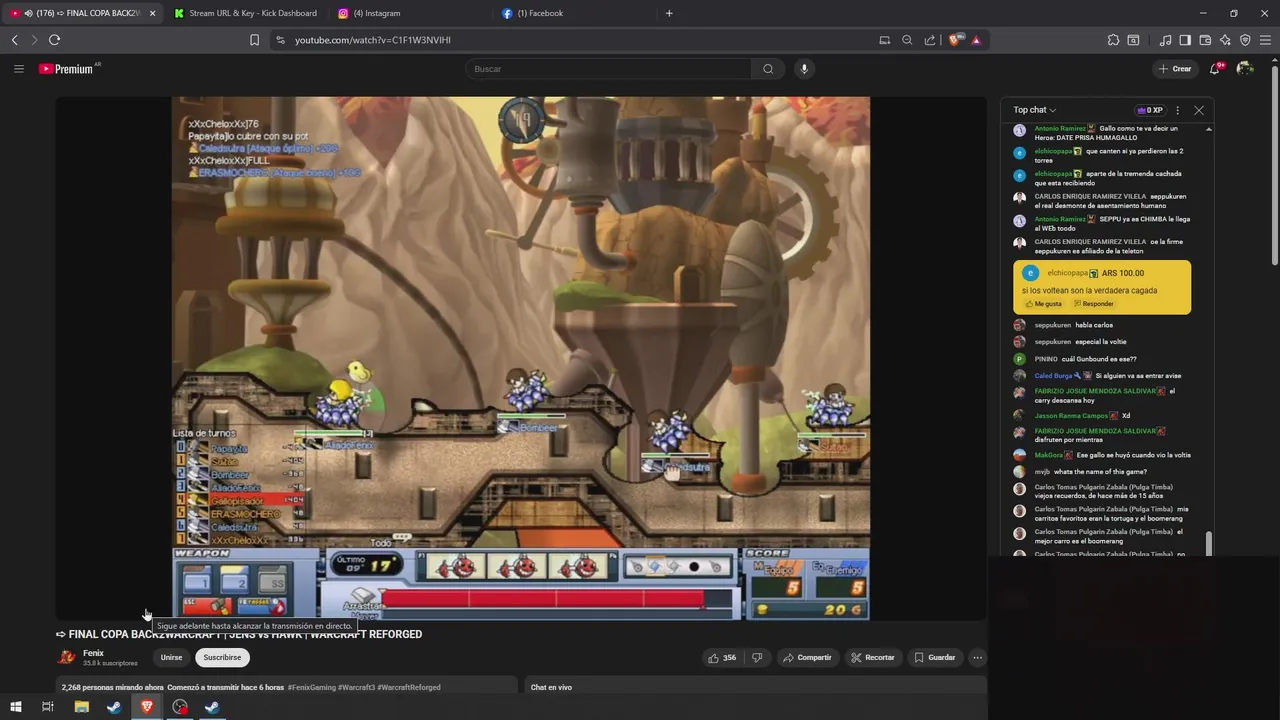Viewport: 1280px width, 720px height.
Task: Click the Suscribirse button
Action: coord(222,657)
